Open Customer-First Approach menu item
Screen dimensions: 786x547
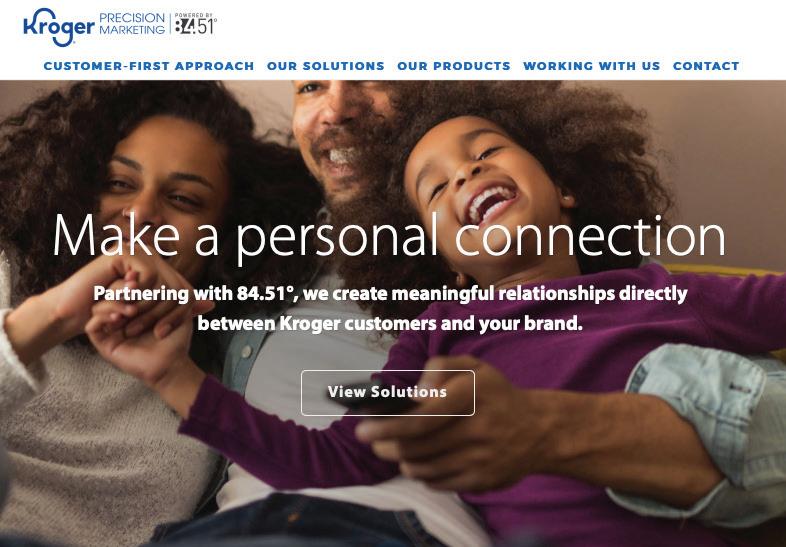(x=149, y=66)
